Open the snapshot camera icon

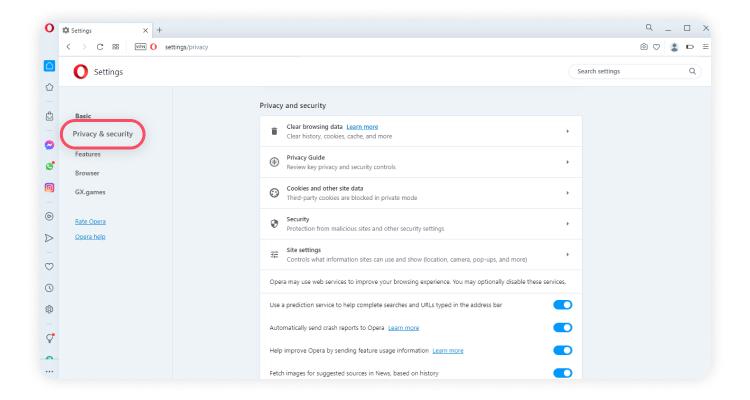pos(644,47)
